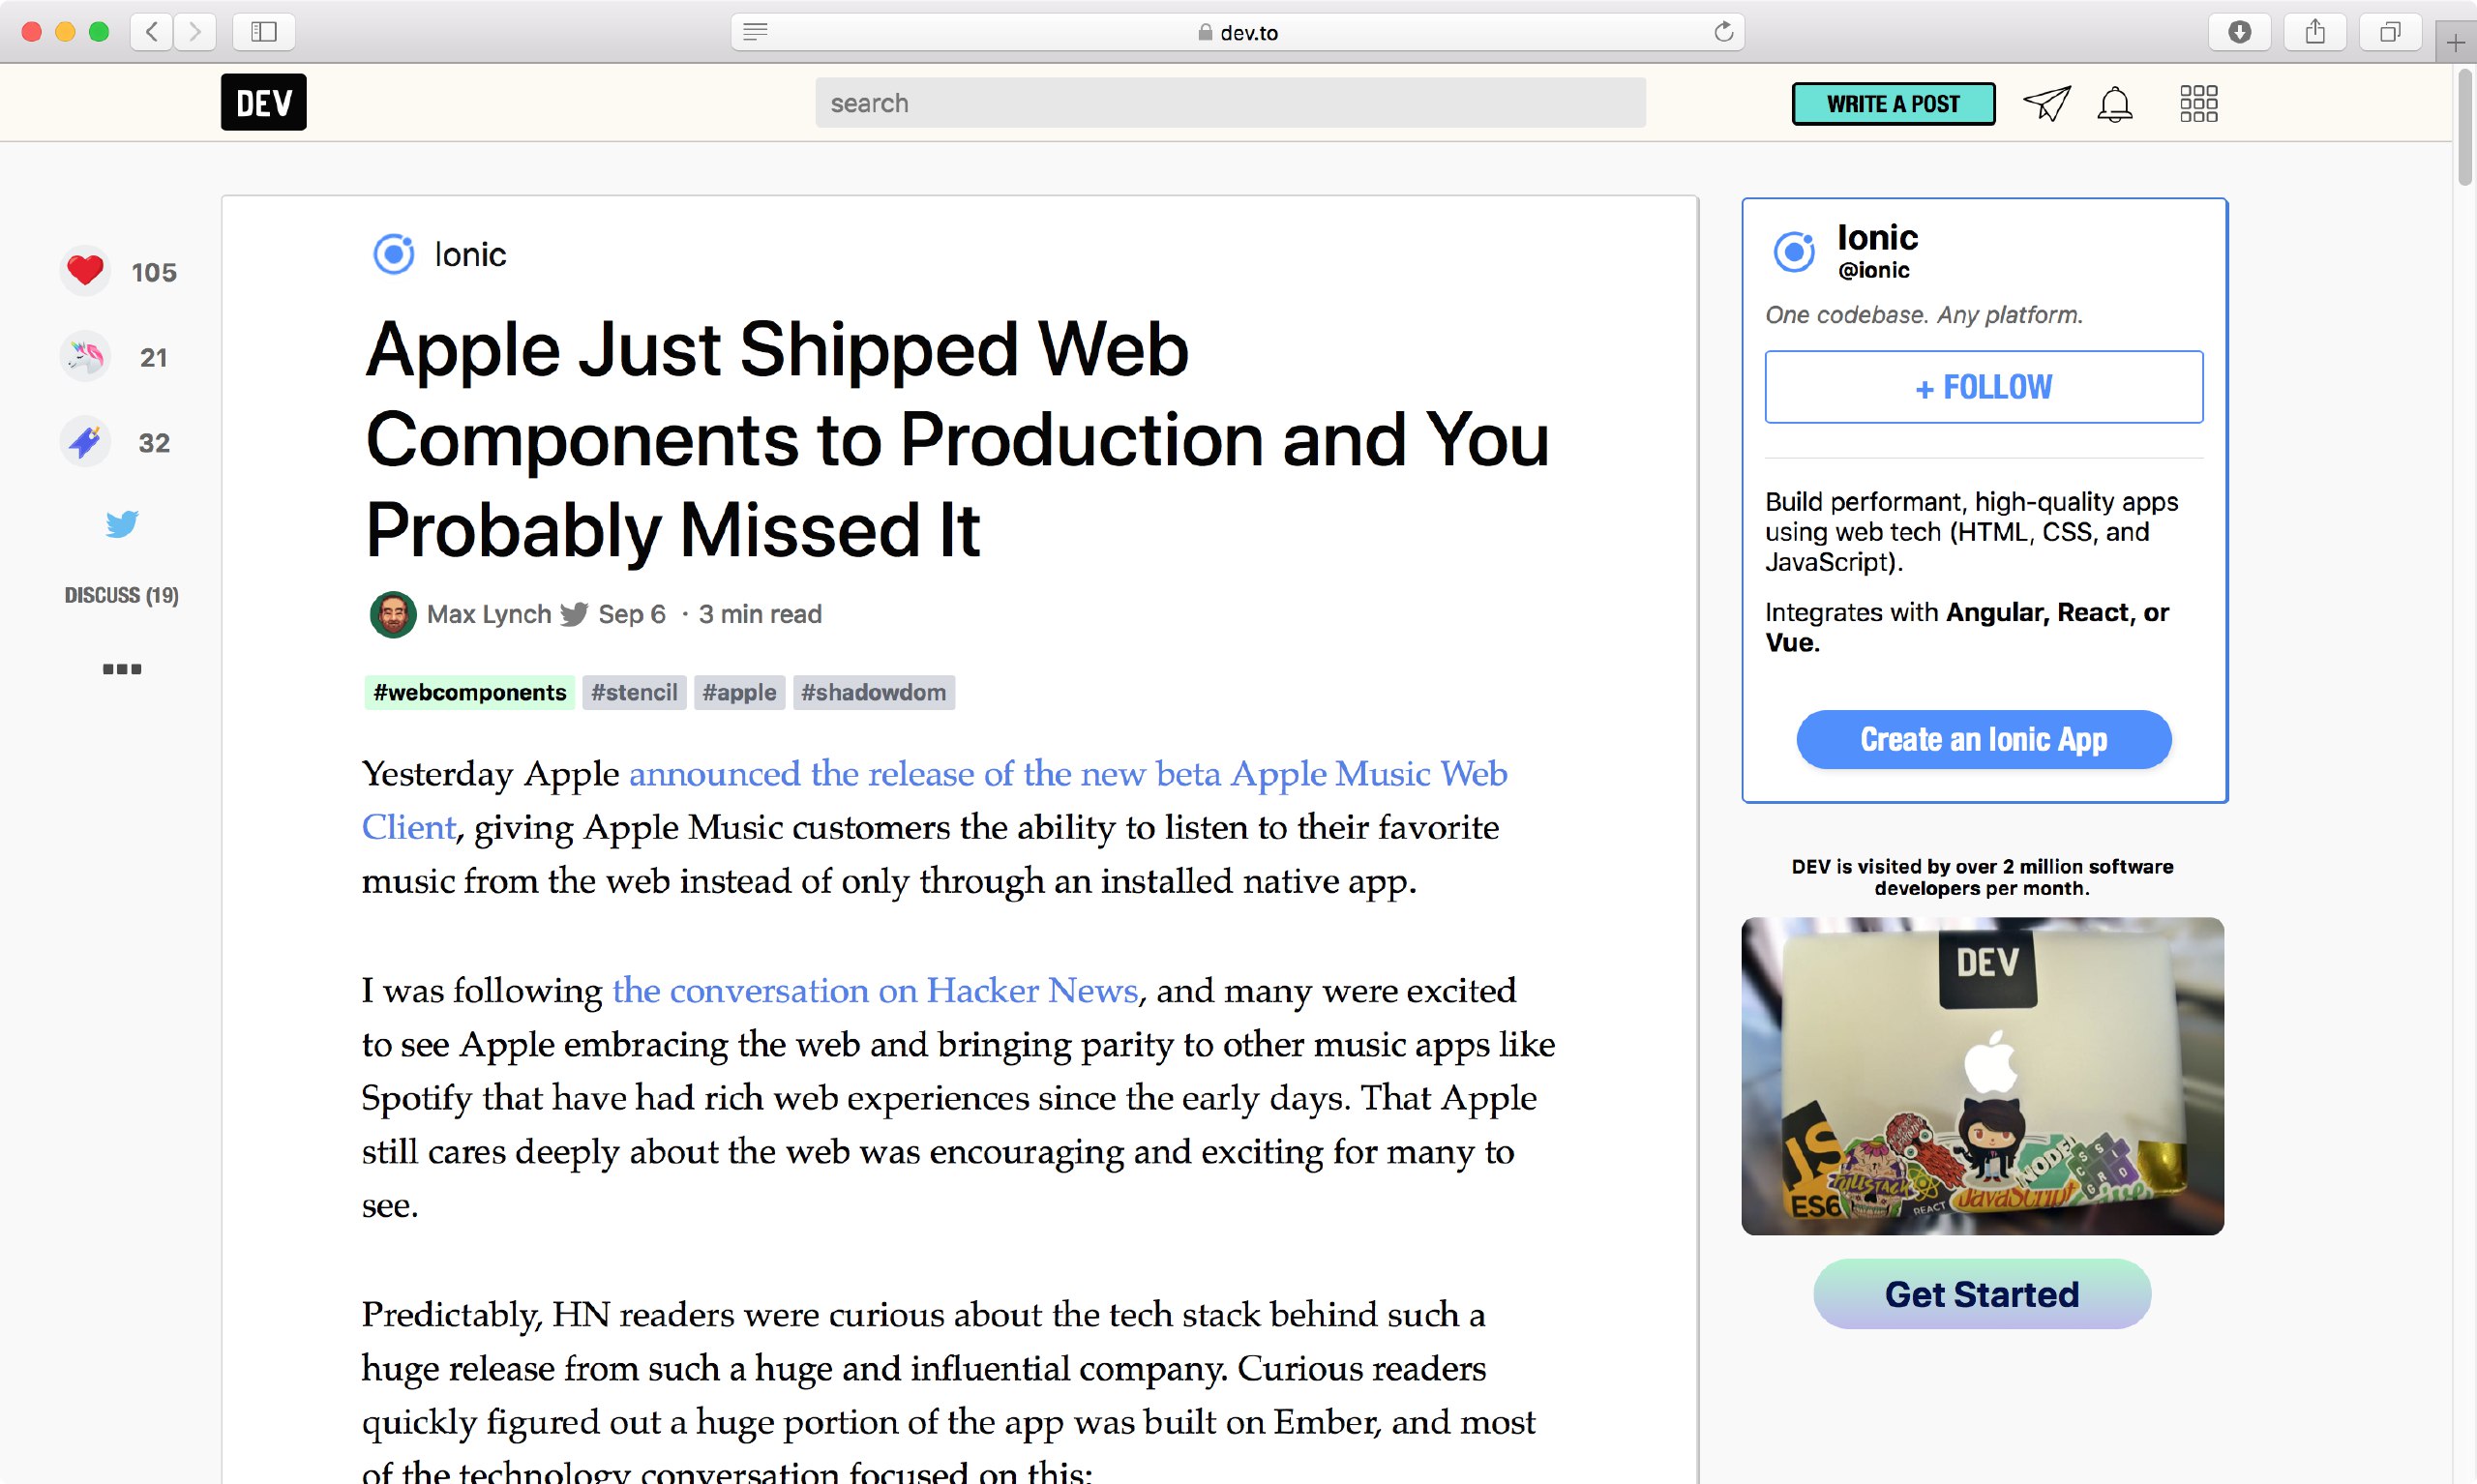
Task: Follow the Apple Music Web Client announcement link
Action: coord(1067,774)
